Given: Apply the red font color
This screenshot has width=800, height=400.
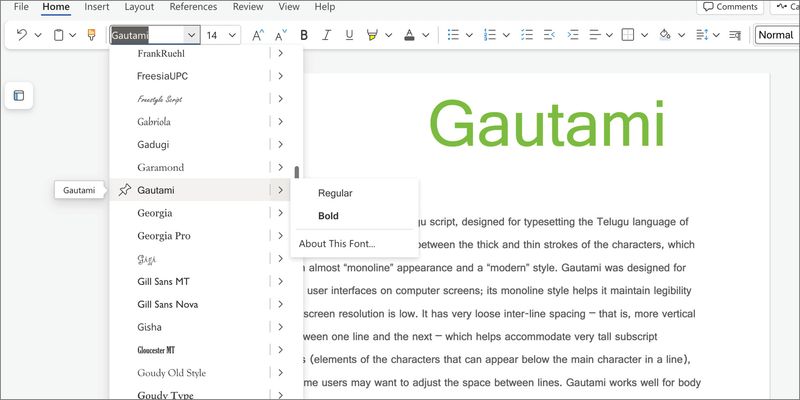Looking at the screenshot, I should (410, 35).
